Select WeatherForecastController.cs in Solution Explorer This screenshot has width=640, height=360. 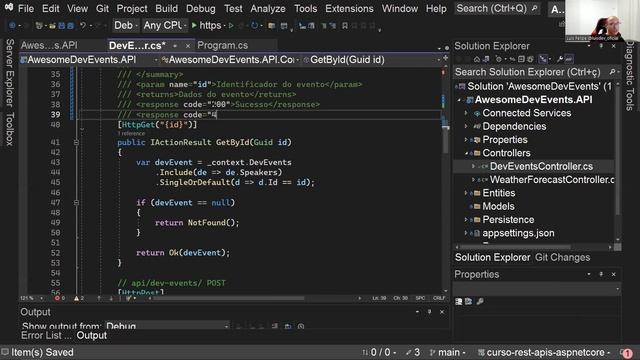tap(552, 180)
